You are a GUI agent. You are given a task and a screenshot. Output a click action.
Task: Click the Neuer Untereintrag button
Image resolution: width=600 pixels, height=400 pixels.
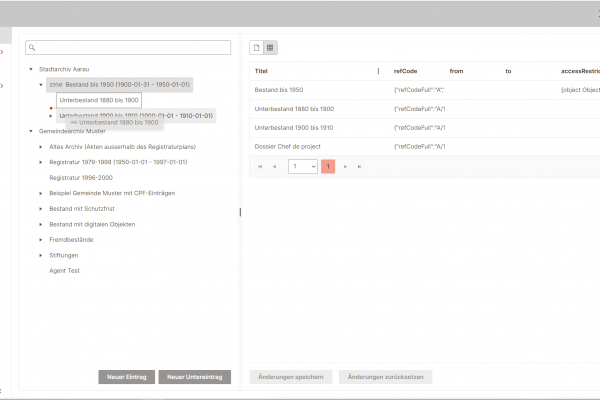click(x=194, y=377)
